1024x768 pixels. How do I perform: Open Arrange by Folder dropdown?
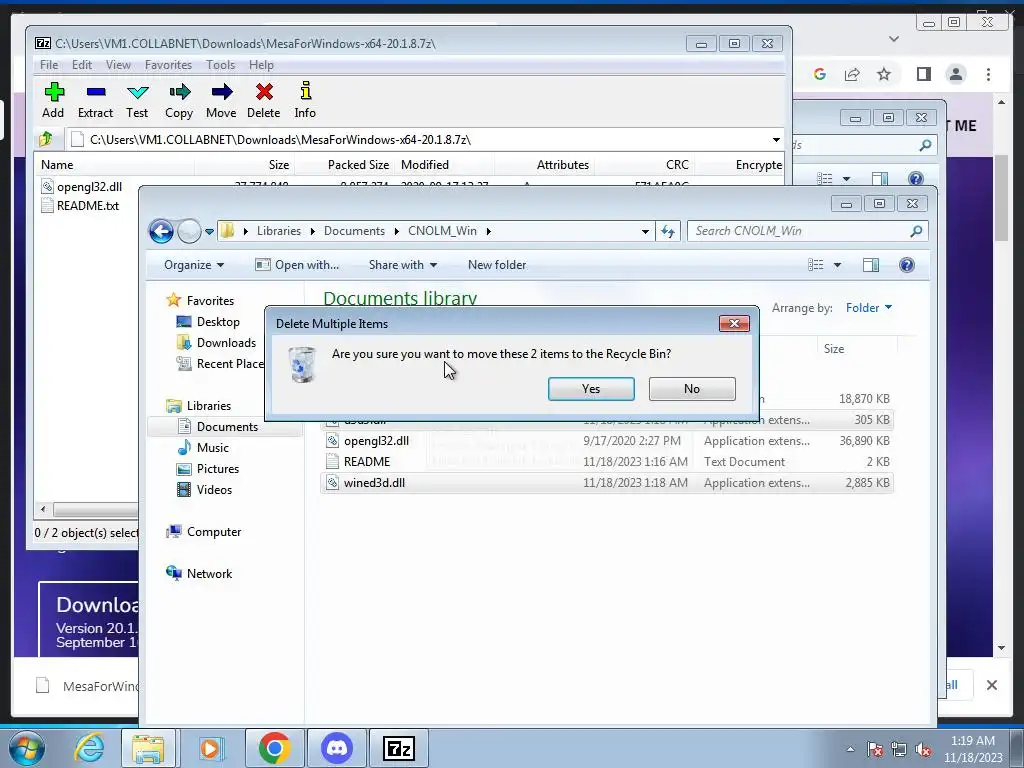869,308
